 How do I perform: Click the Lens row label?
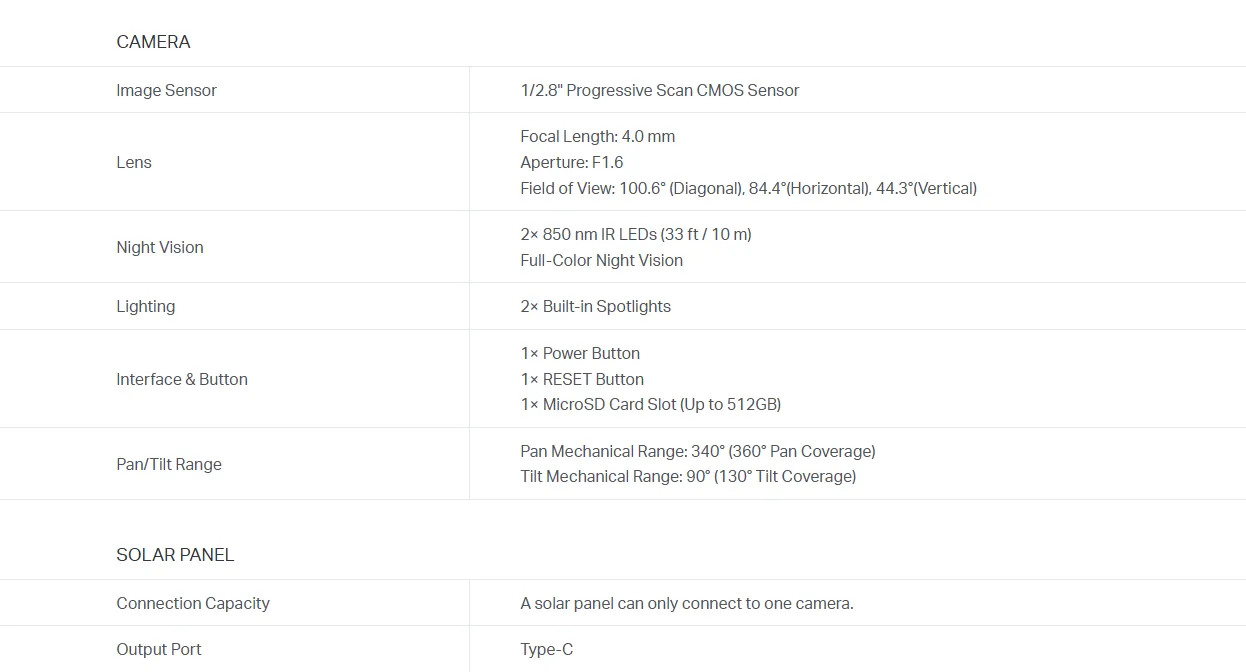click(x=134, y=162)
